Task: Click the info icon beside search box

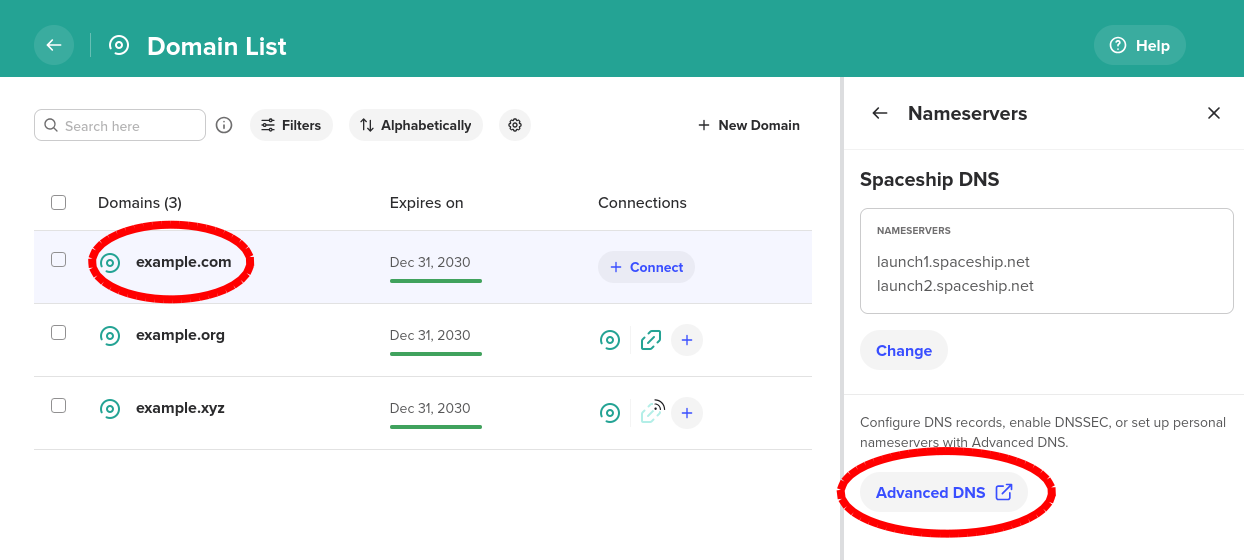Action: 224,125
